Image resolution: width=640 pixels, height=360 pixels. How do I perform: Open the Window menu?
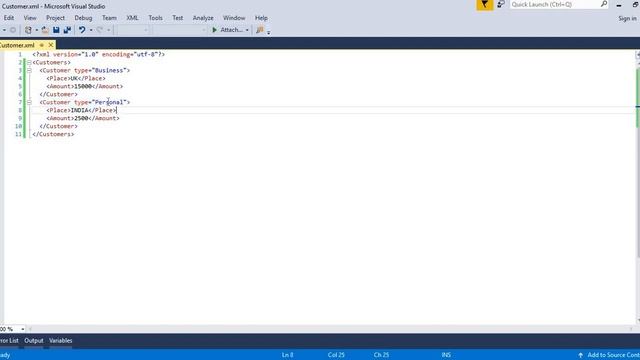(234, 18)
